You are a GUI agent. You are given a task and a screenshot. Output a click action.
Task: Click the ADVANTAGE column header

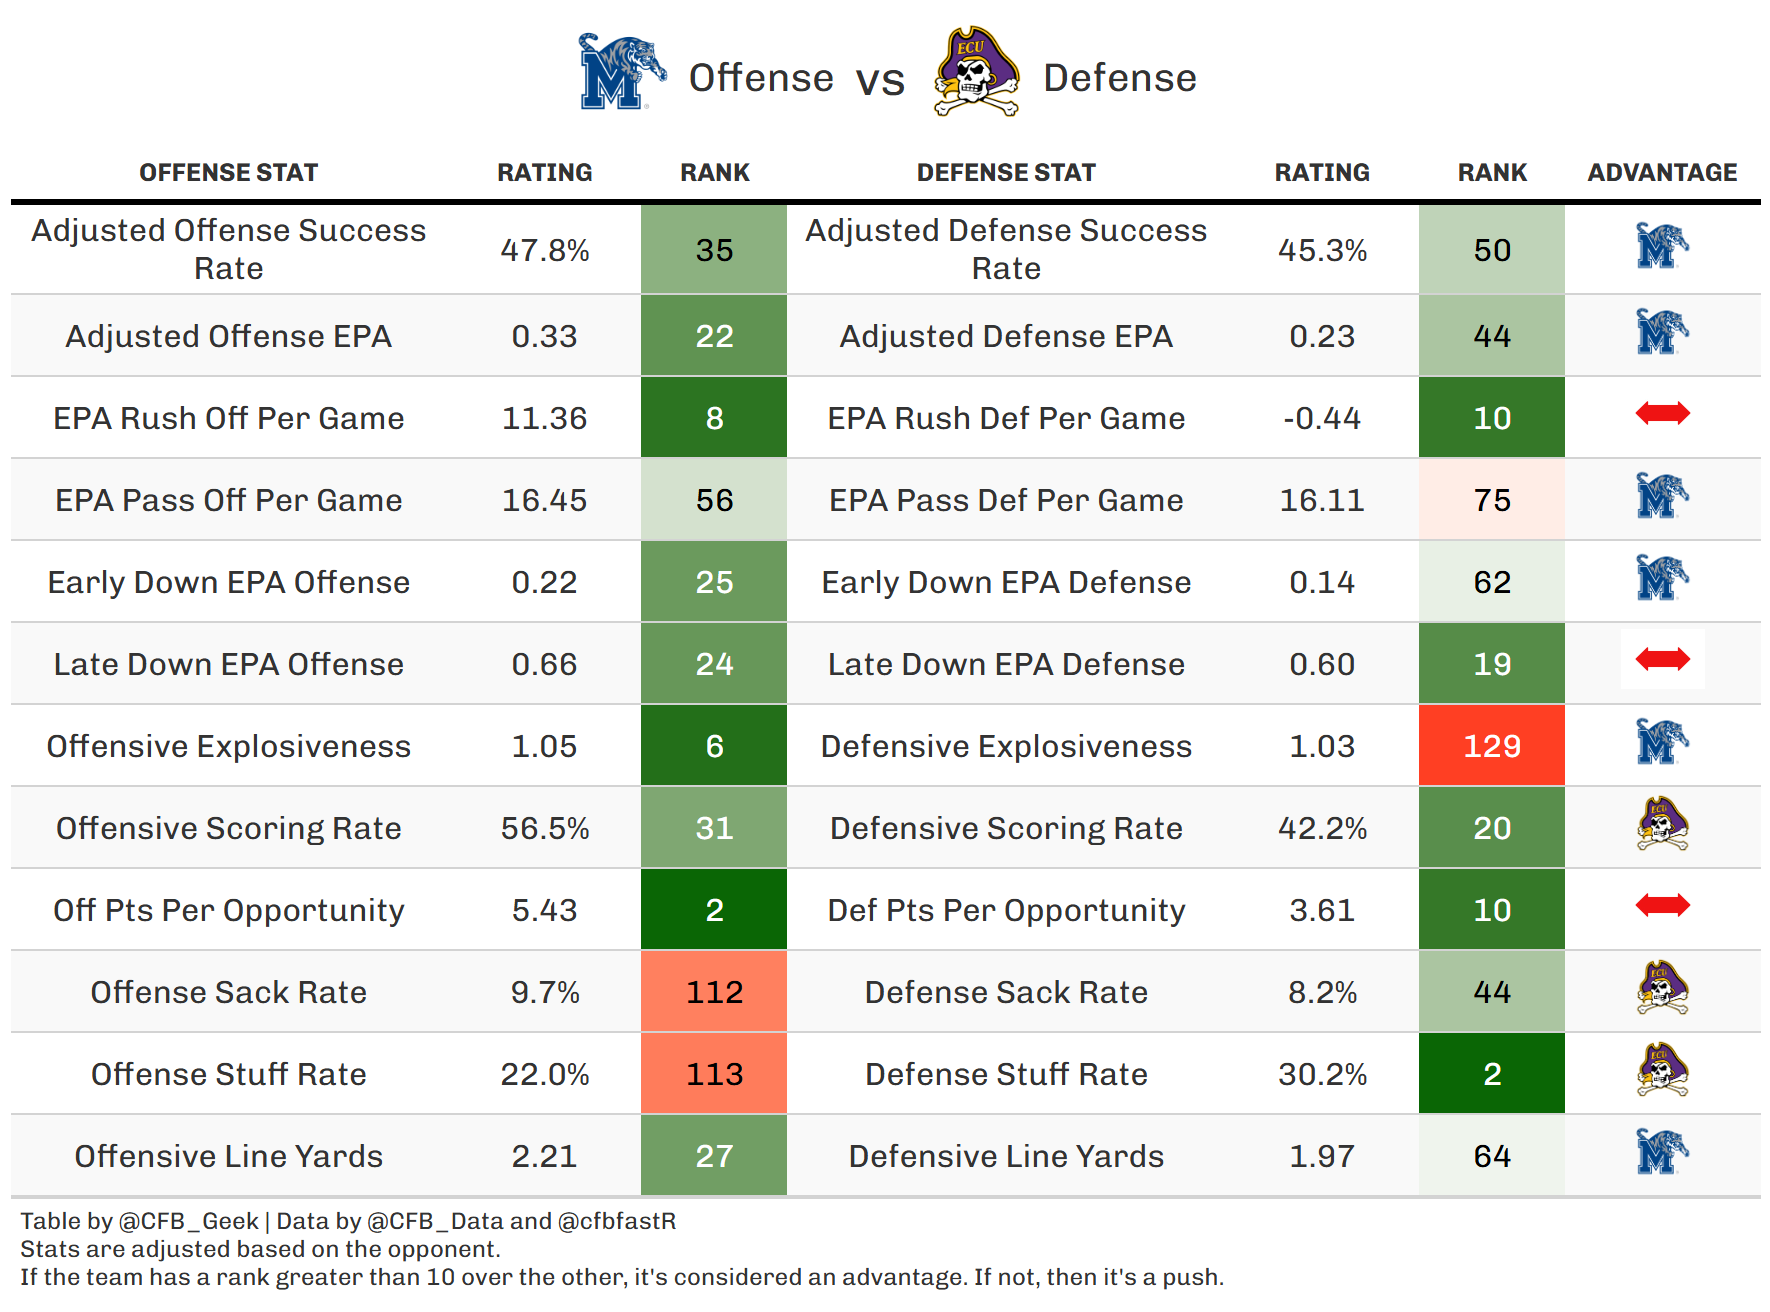(x=1662, y=173)
